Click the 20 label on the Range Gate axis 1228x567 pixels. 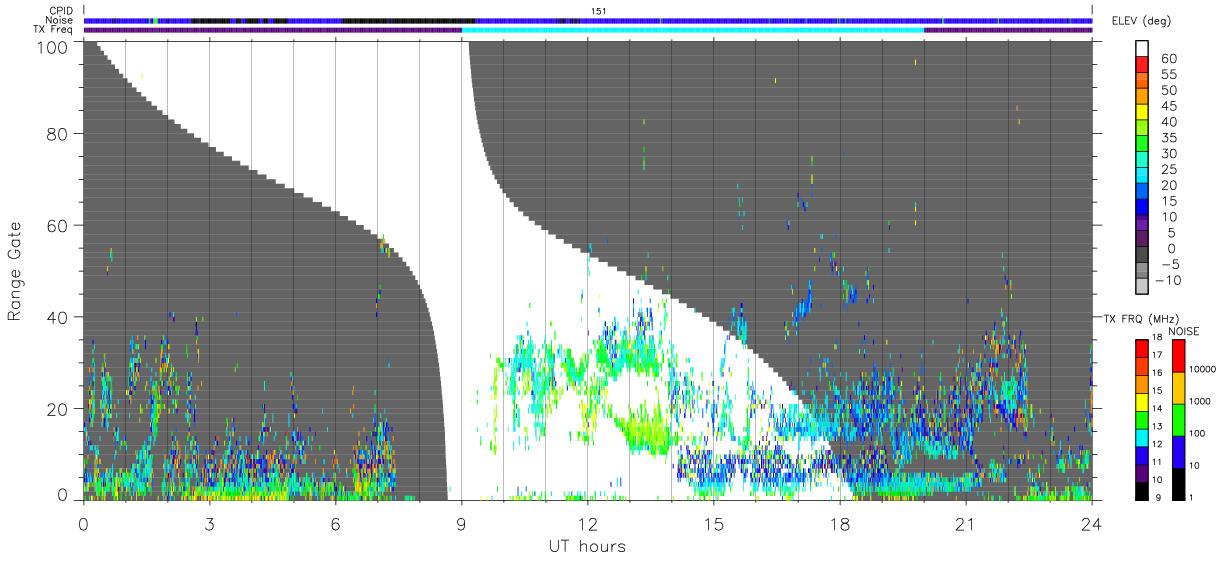pos(58,409)
